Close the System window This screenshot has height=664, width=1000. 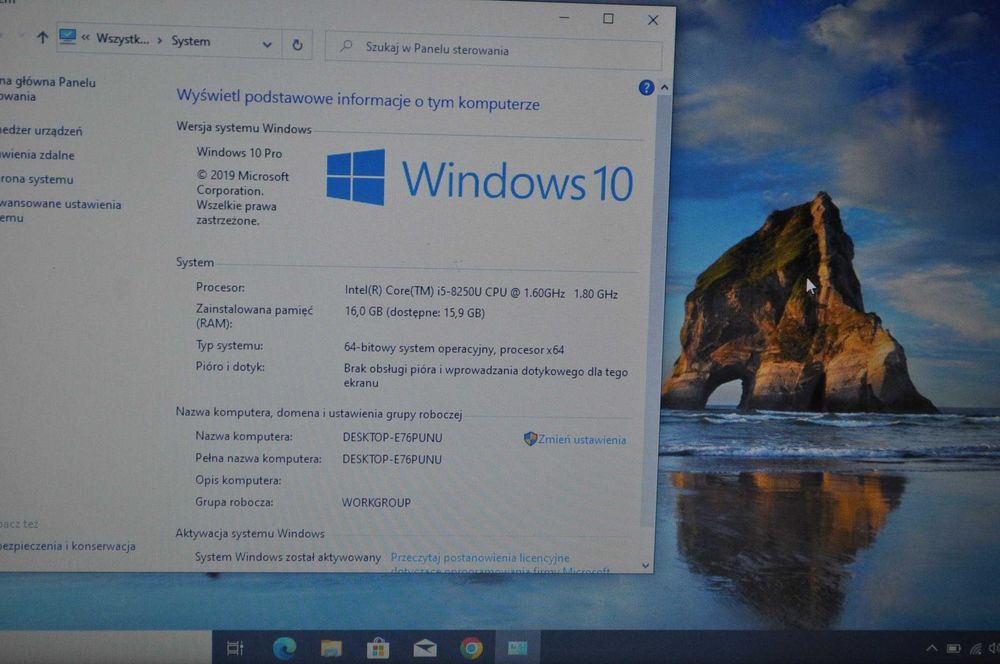point(653,20)
